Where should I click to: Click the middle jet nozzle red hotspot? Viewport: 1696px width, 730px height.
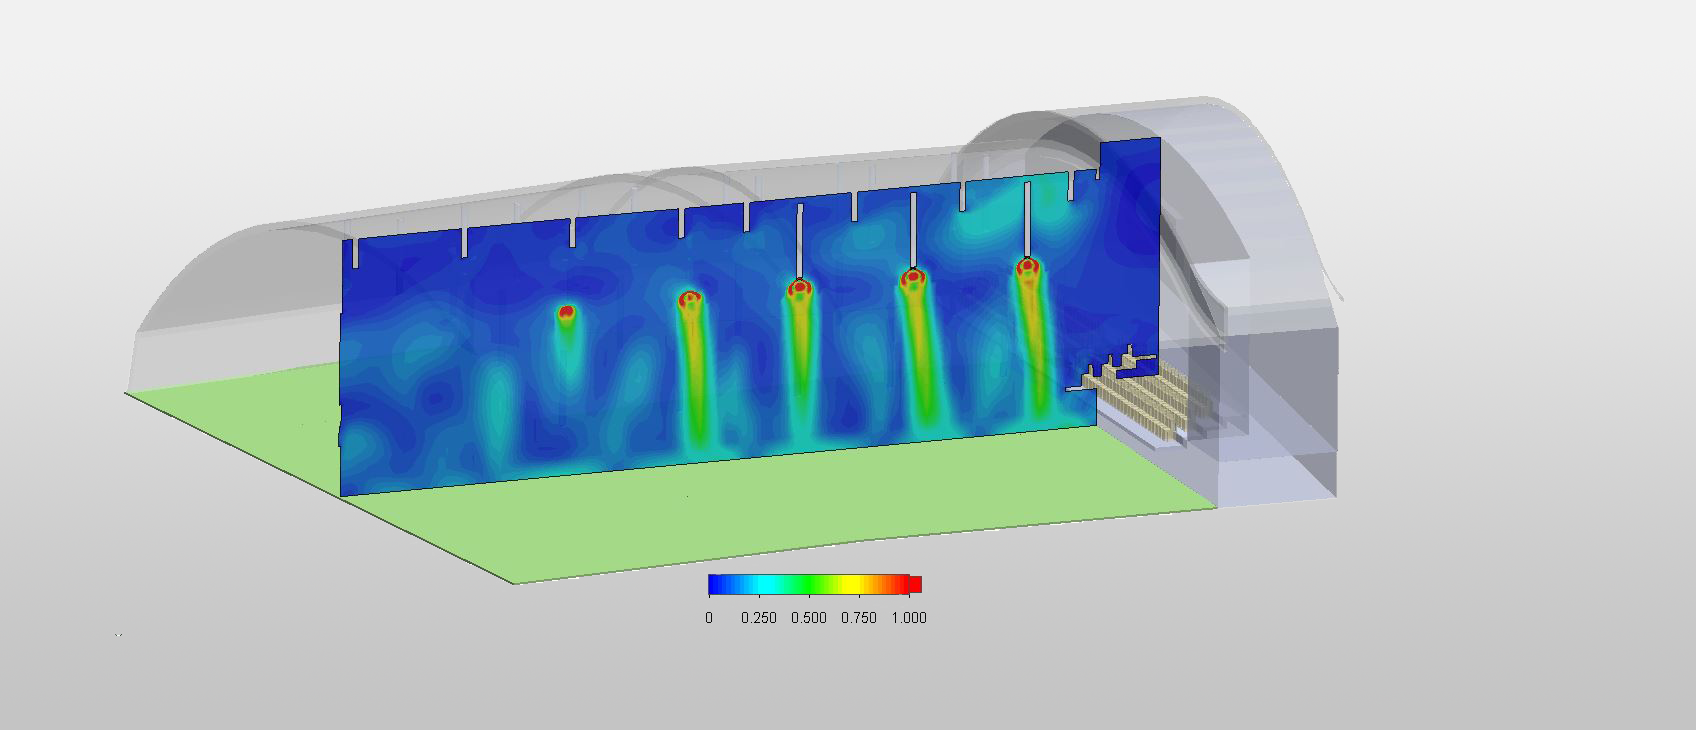click(x=799, y=288)
